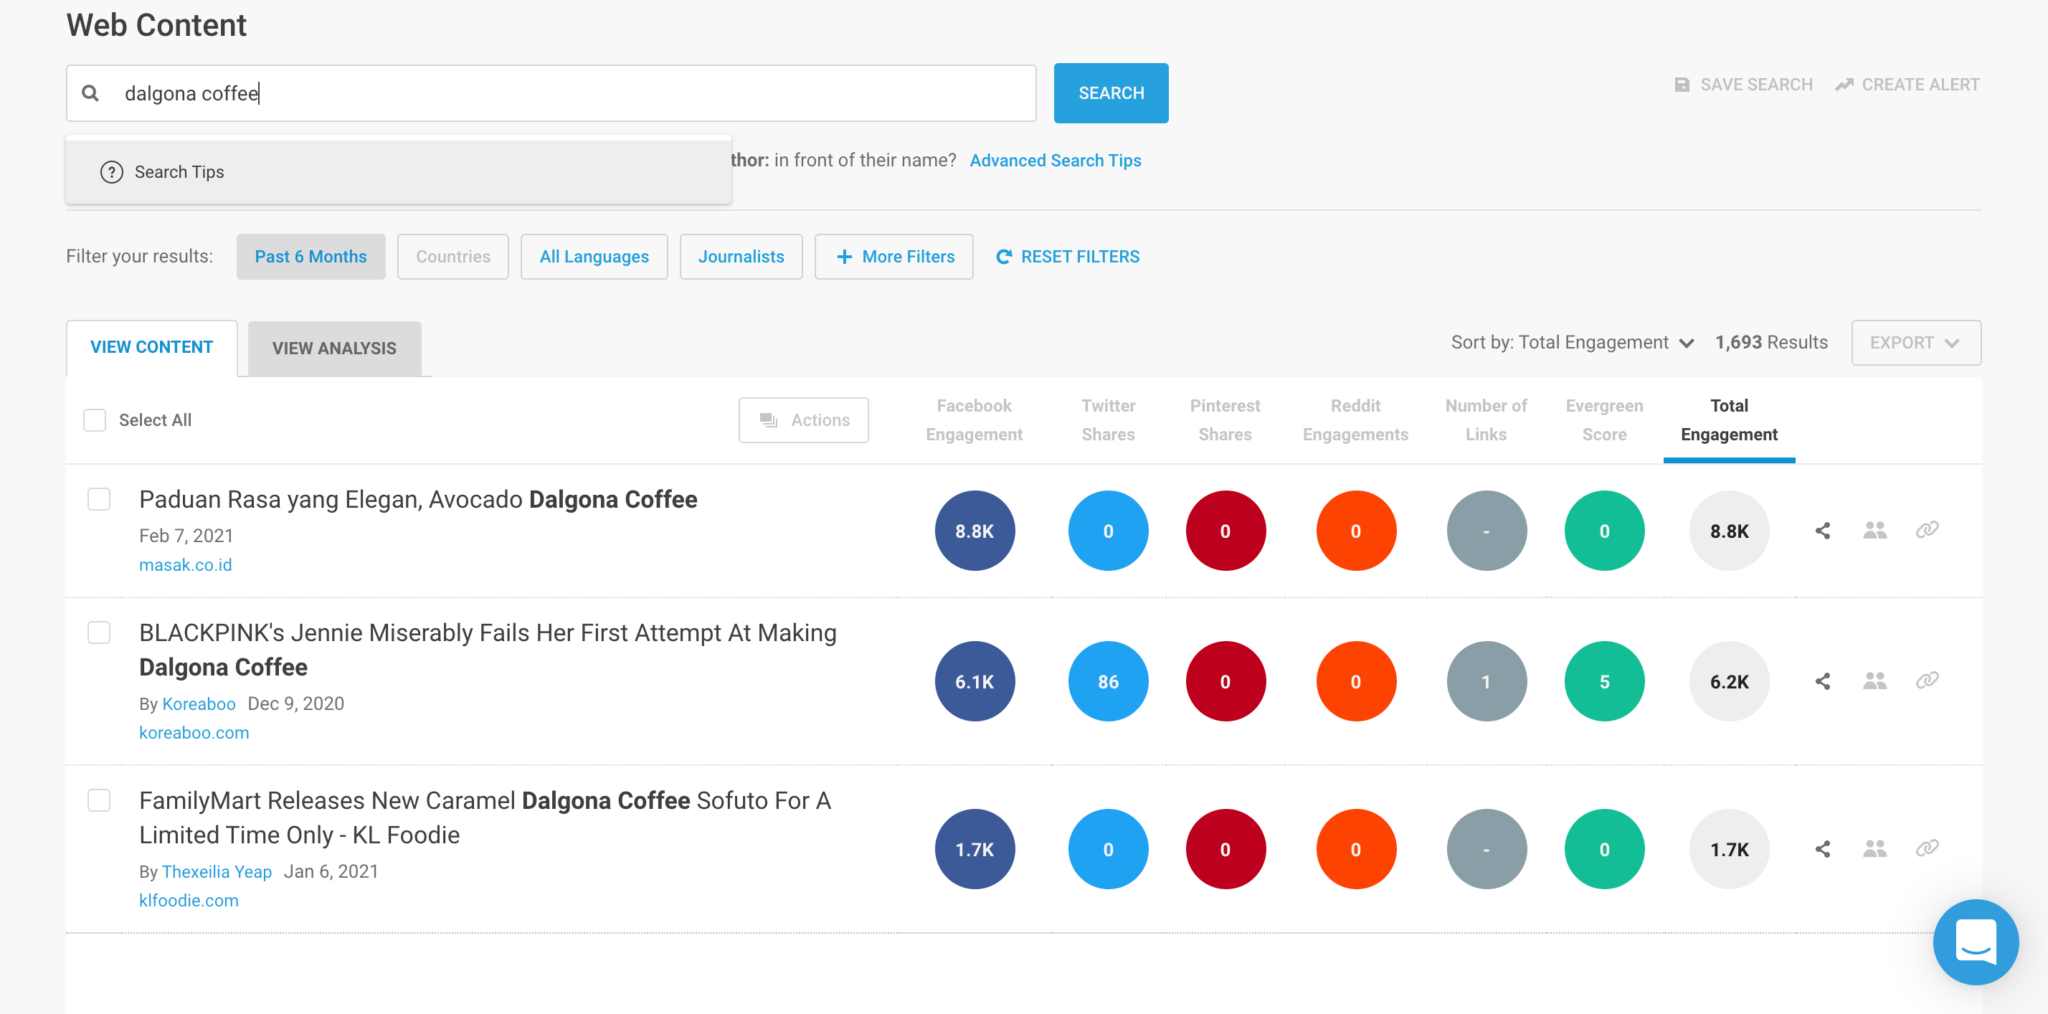
Task: Sort by Pinterest Shares column header
Action: (1225, 420)
